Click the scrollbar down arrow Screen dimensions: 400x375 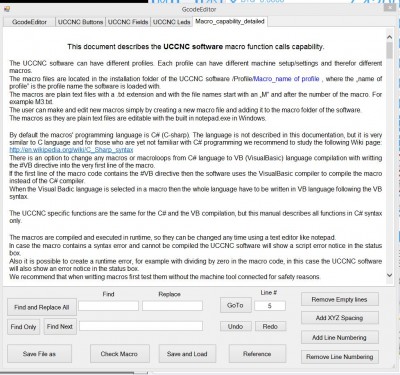tap(389, 275)
